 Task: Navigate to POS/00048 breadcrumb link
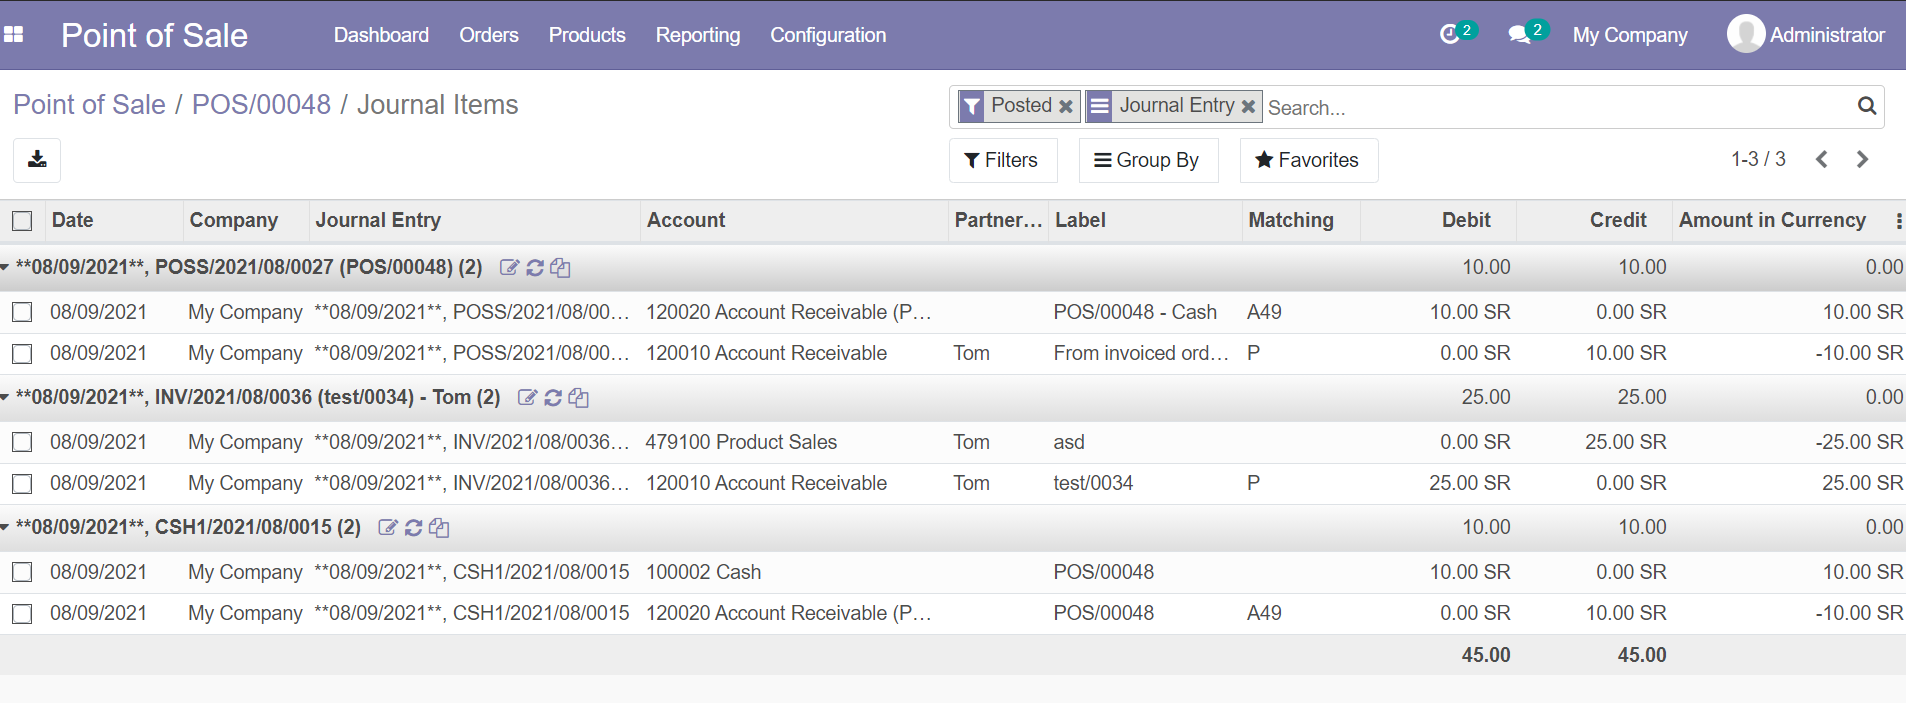click(x=261, y=105)
